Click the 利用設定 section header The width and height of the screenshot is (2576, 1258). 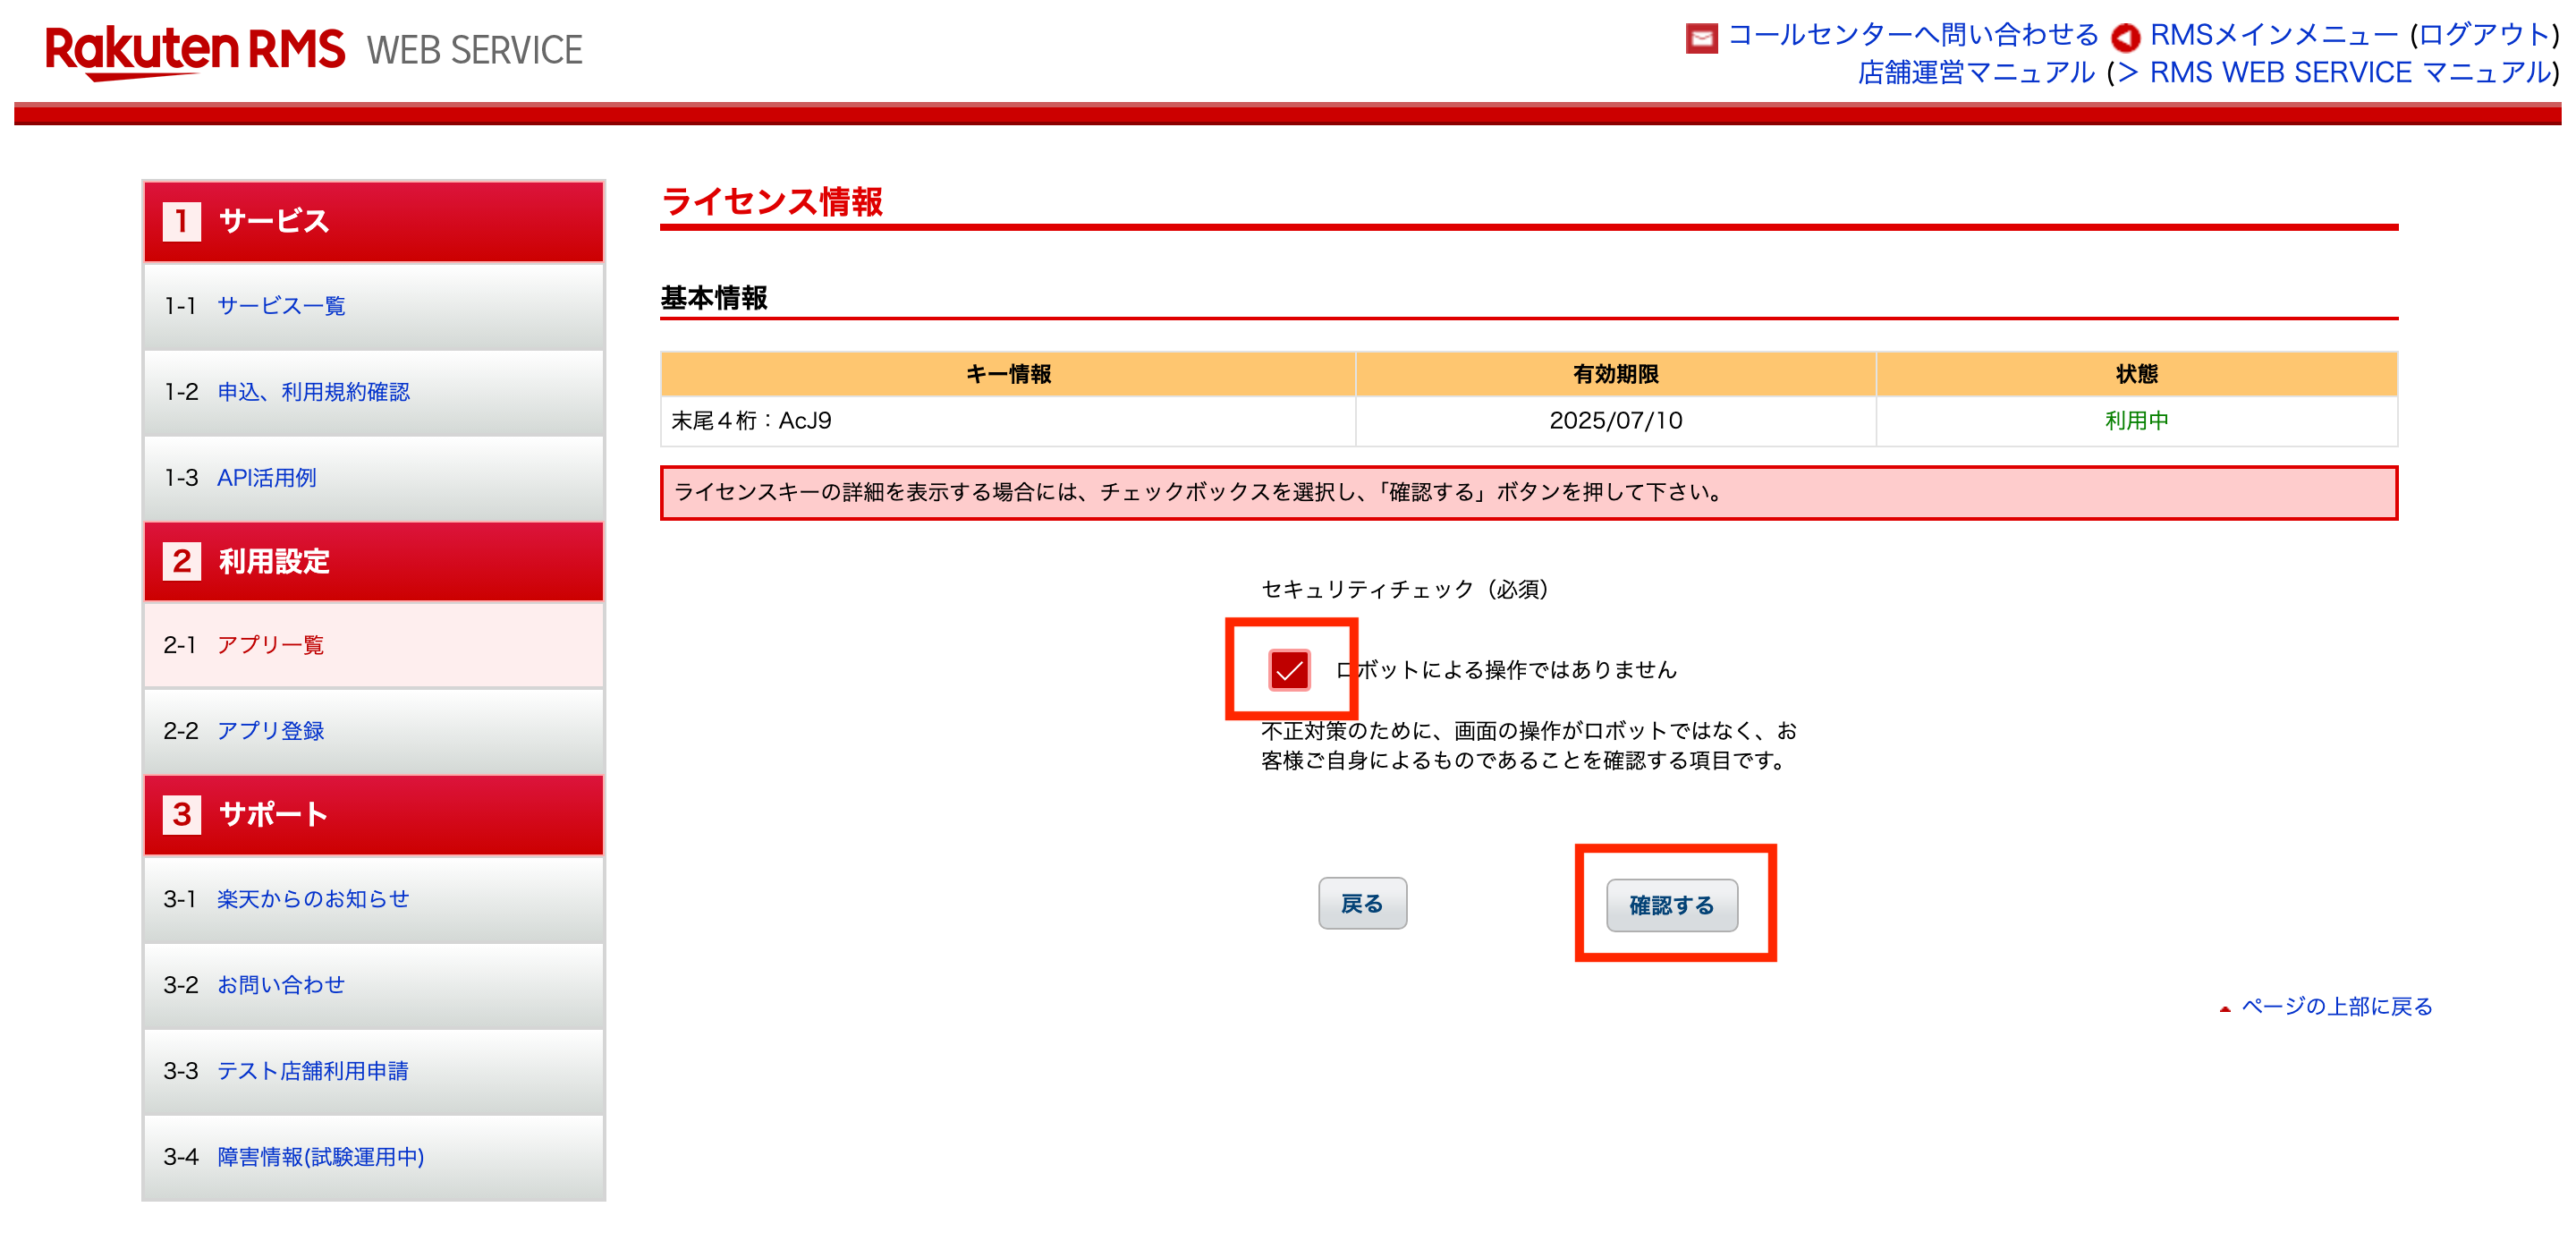click(374, 561)
